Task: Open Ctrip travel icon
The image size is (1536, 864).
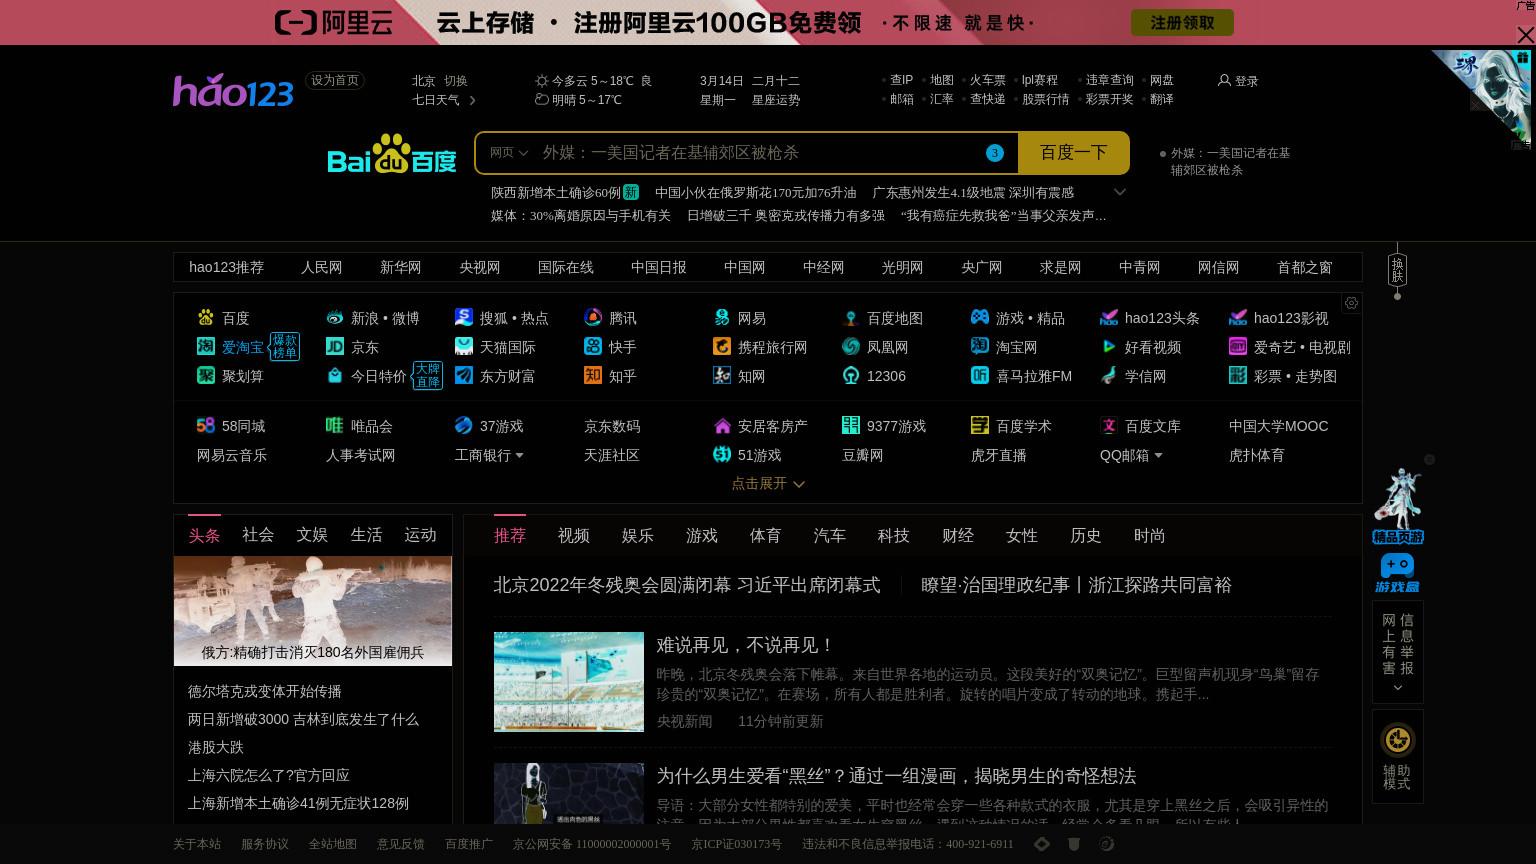Action: point(722,346)
